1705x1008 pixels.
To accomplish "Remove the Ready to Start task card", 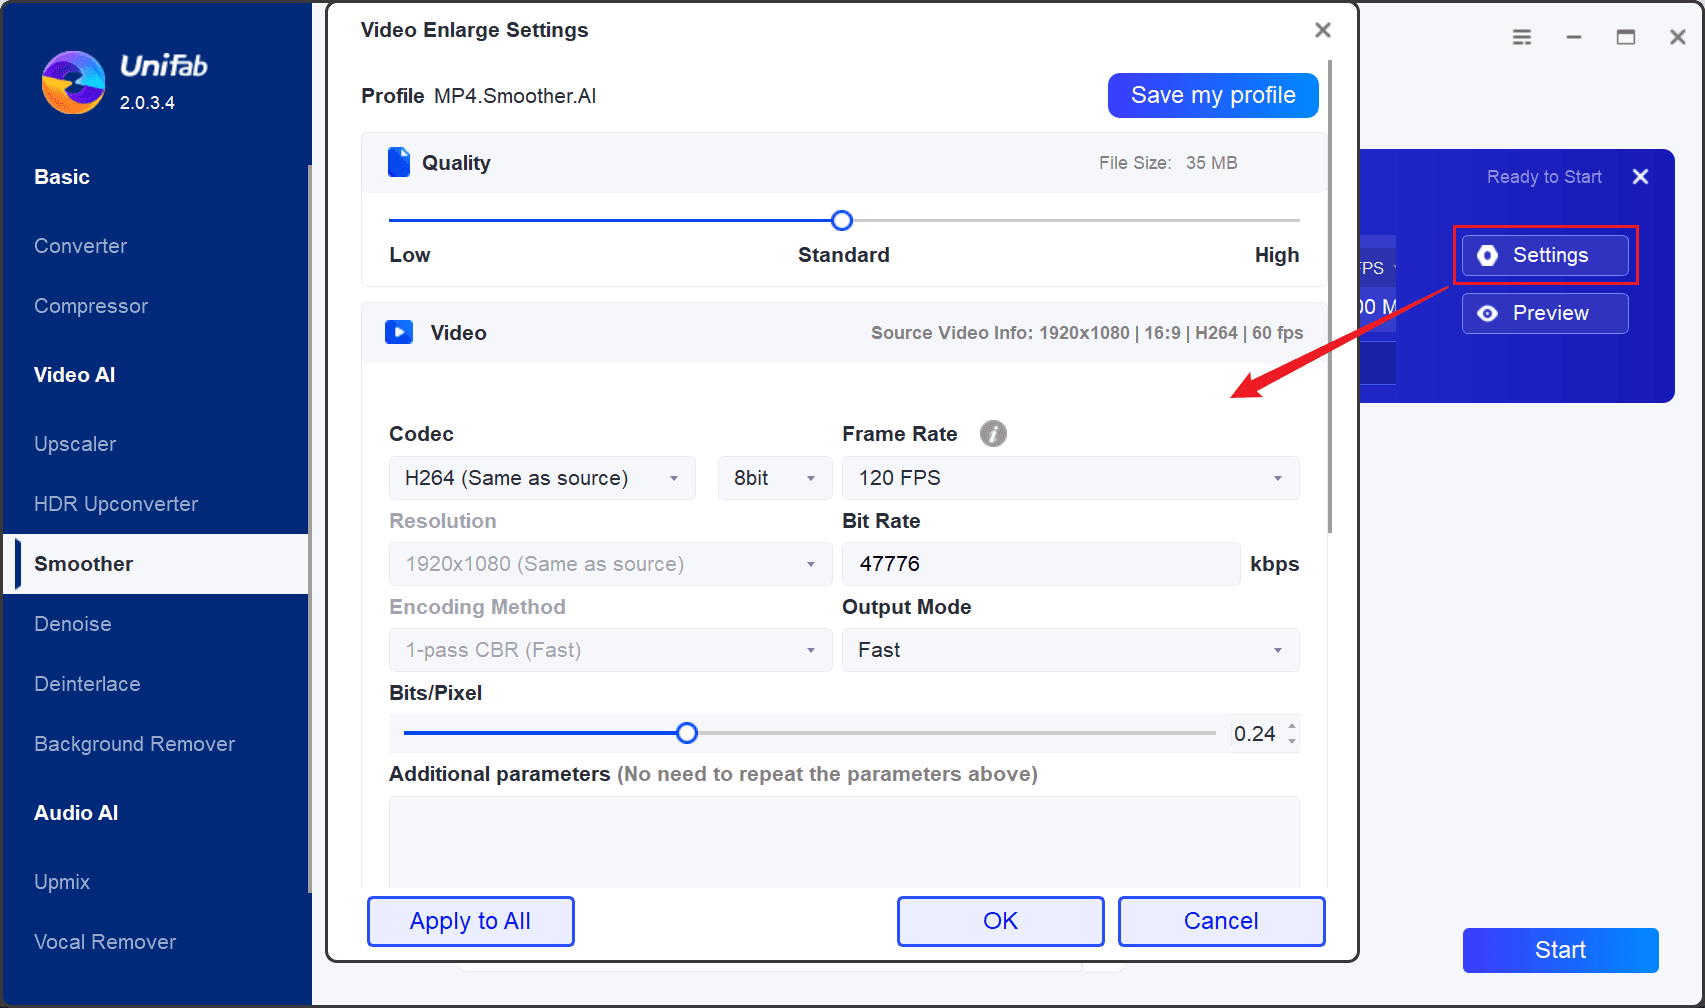I will click(1640, 176).
